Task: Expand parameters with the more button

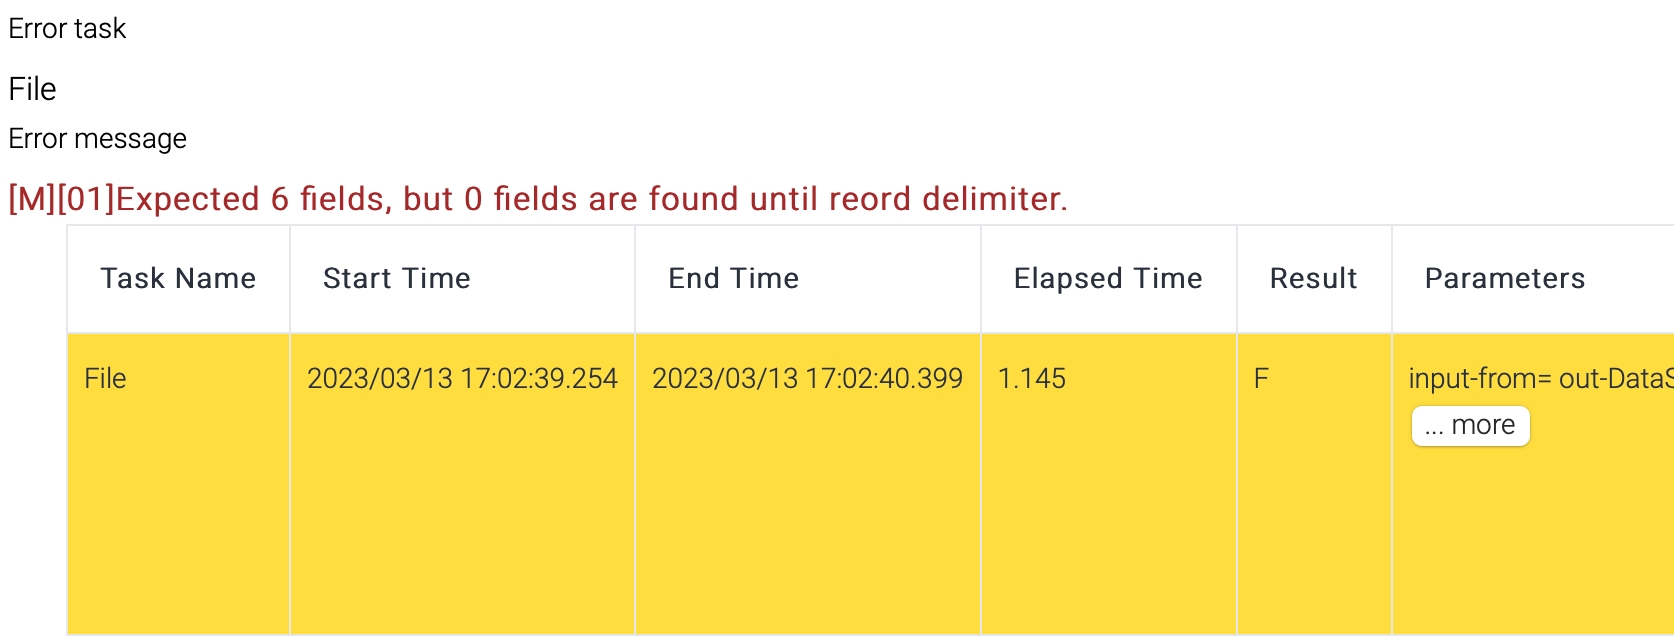Action: pyautogui.click(x=1470, y=426)
